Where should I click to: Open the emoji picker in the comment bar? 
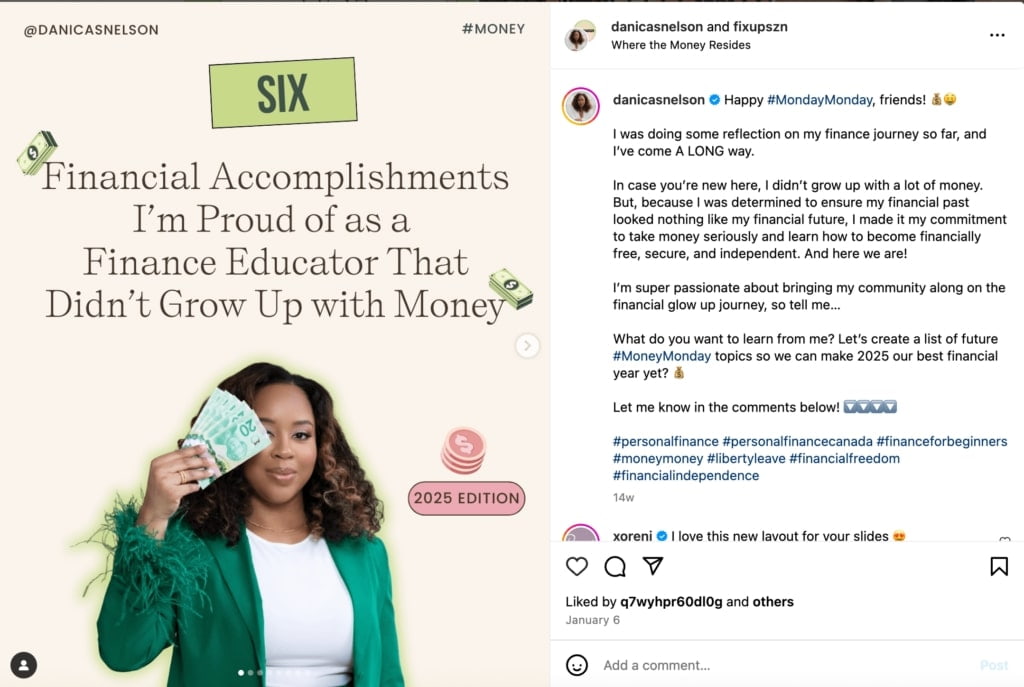coord(577,665)
